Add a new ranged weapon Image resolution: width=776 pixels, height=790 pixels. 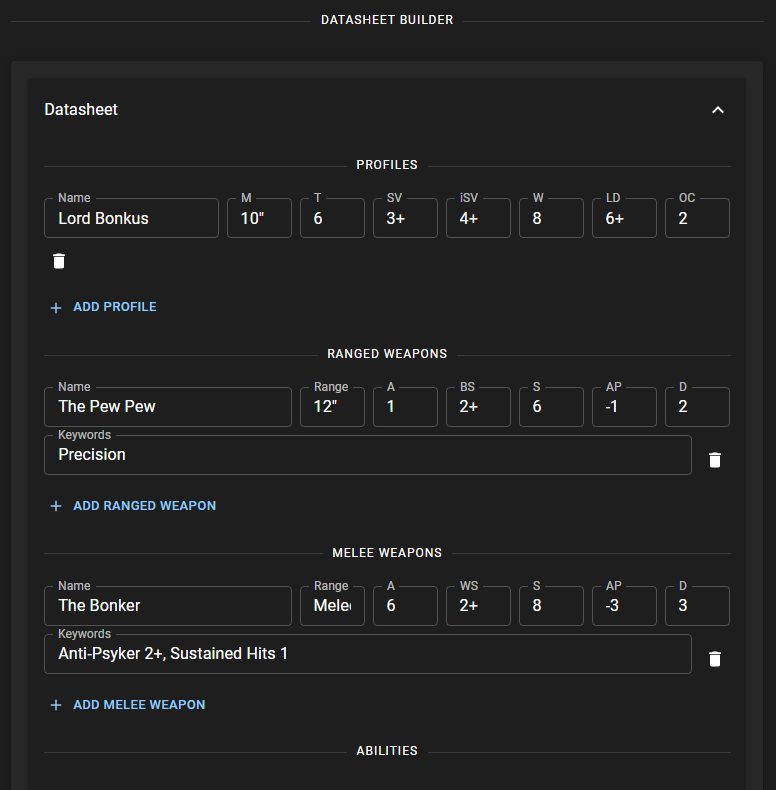pos(133,506)
